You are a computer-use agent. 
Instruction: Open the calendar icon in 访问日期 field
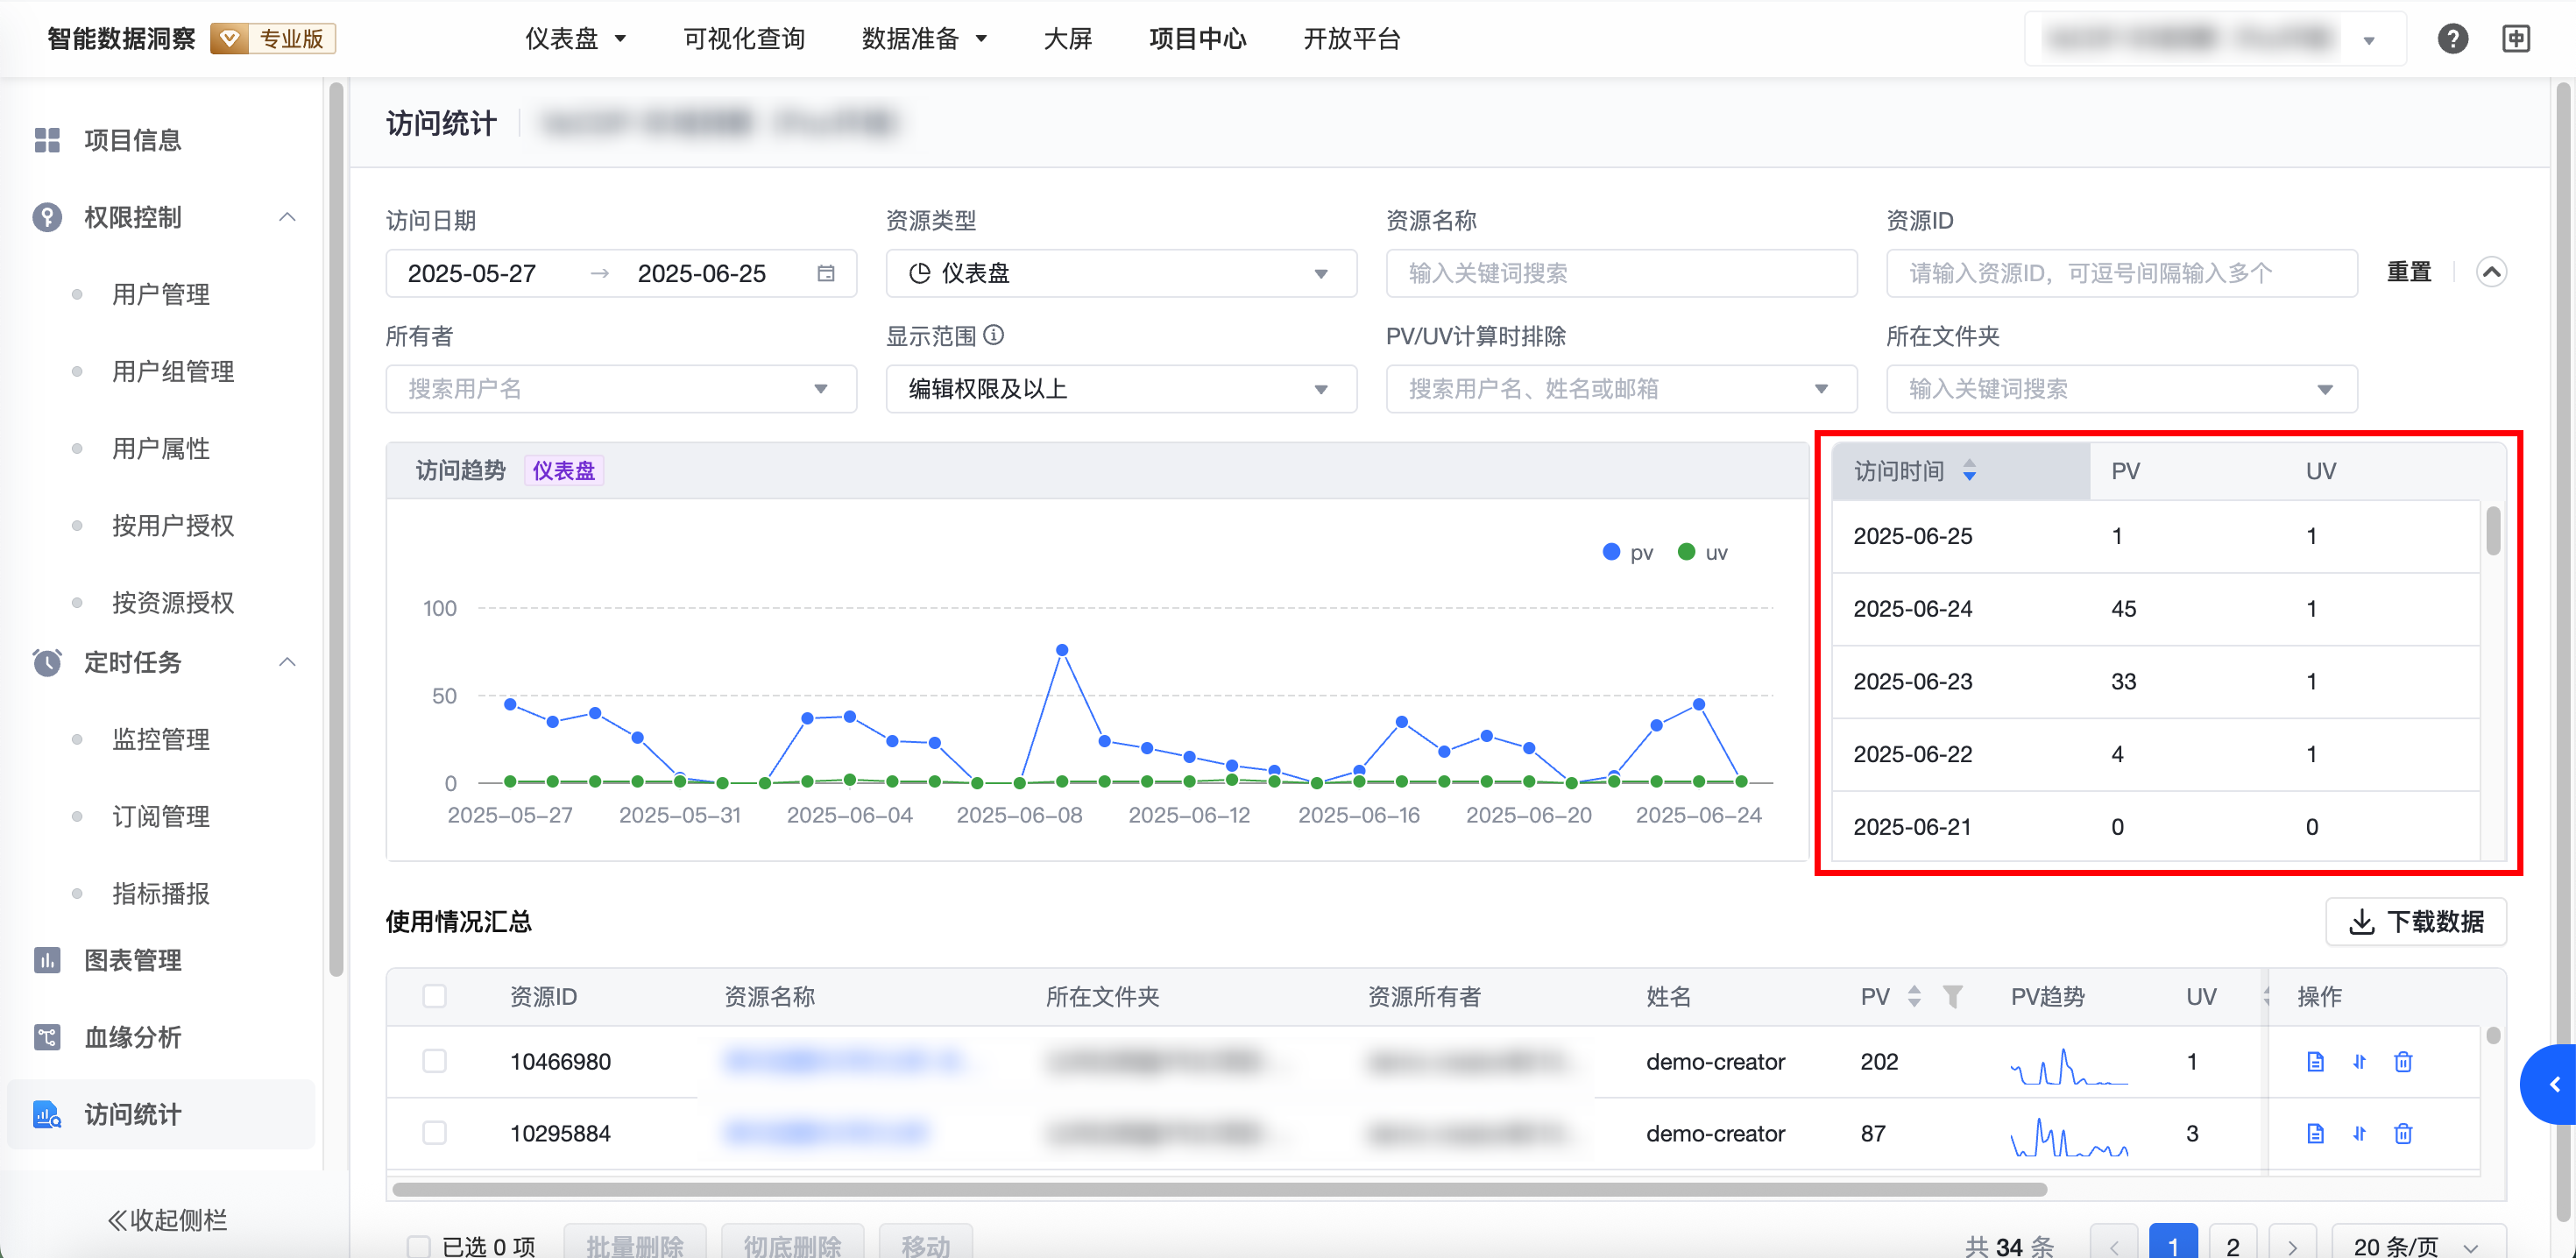tap(826, 273)
